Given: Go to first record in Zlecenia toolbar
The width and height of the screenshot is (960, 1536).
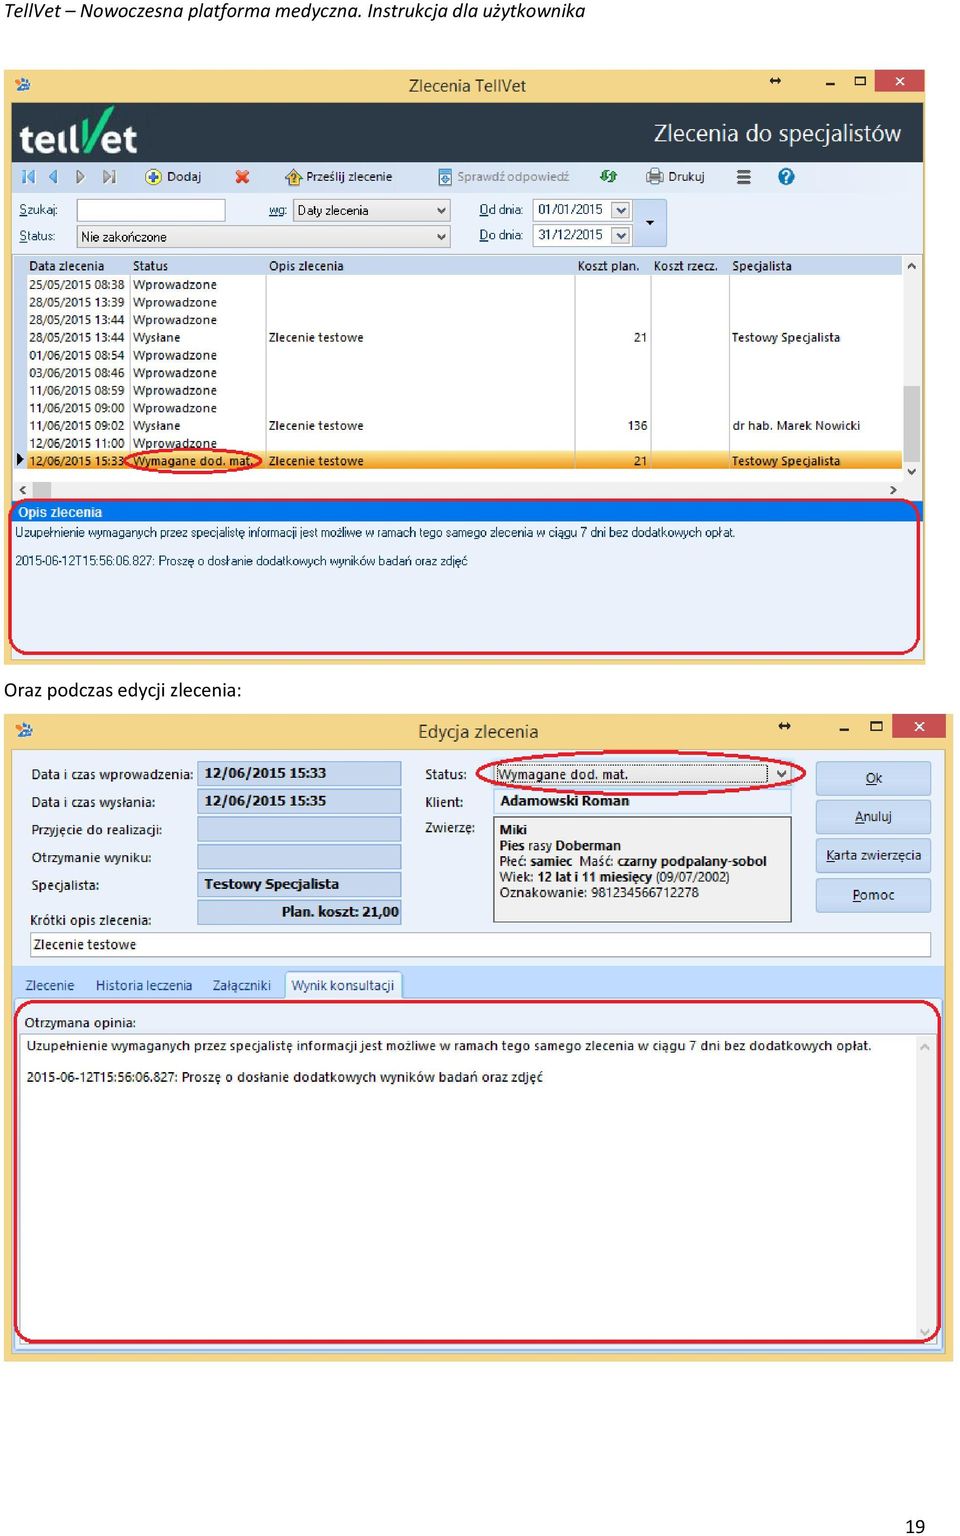Looking at the screenshot, I should click(x=28, y=177).
